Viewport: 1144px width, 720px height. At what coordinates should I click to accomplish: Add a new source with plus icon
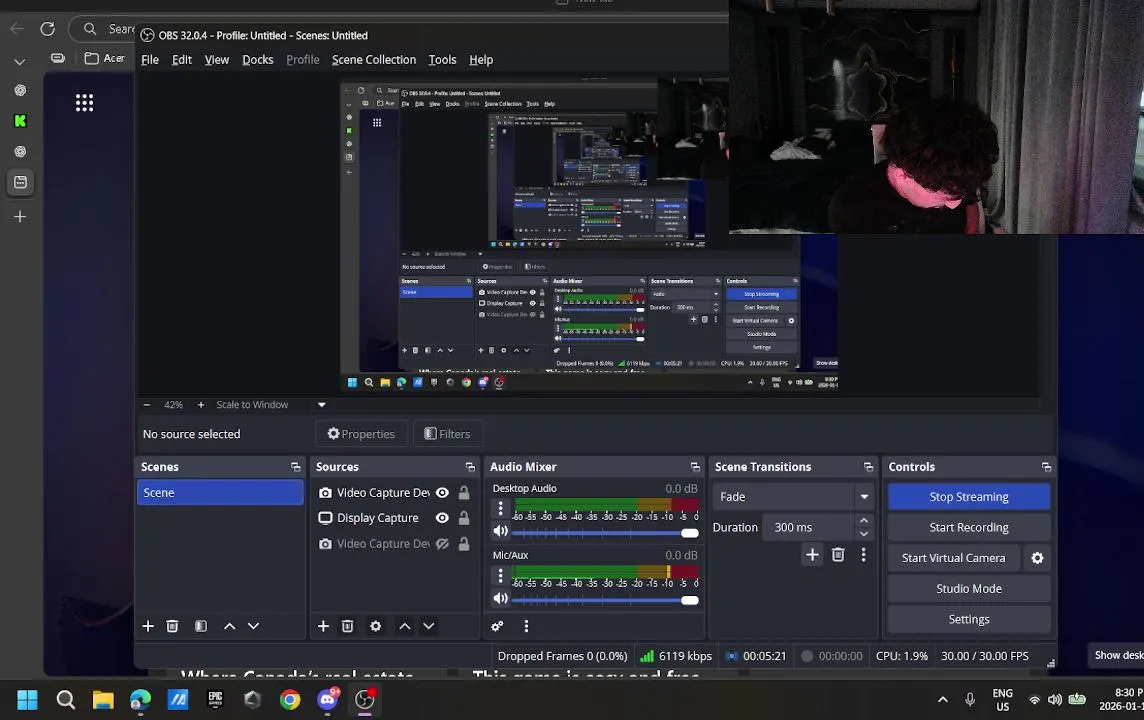pos(323,626)
